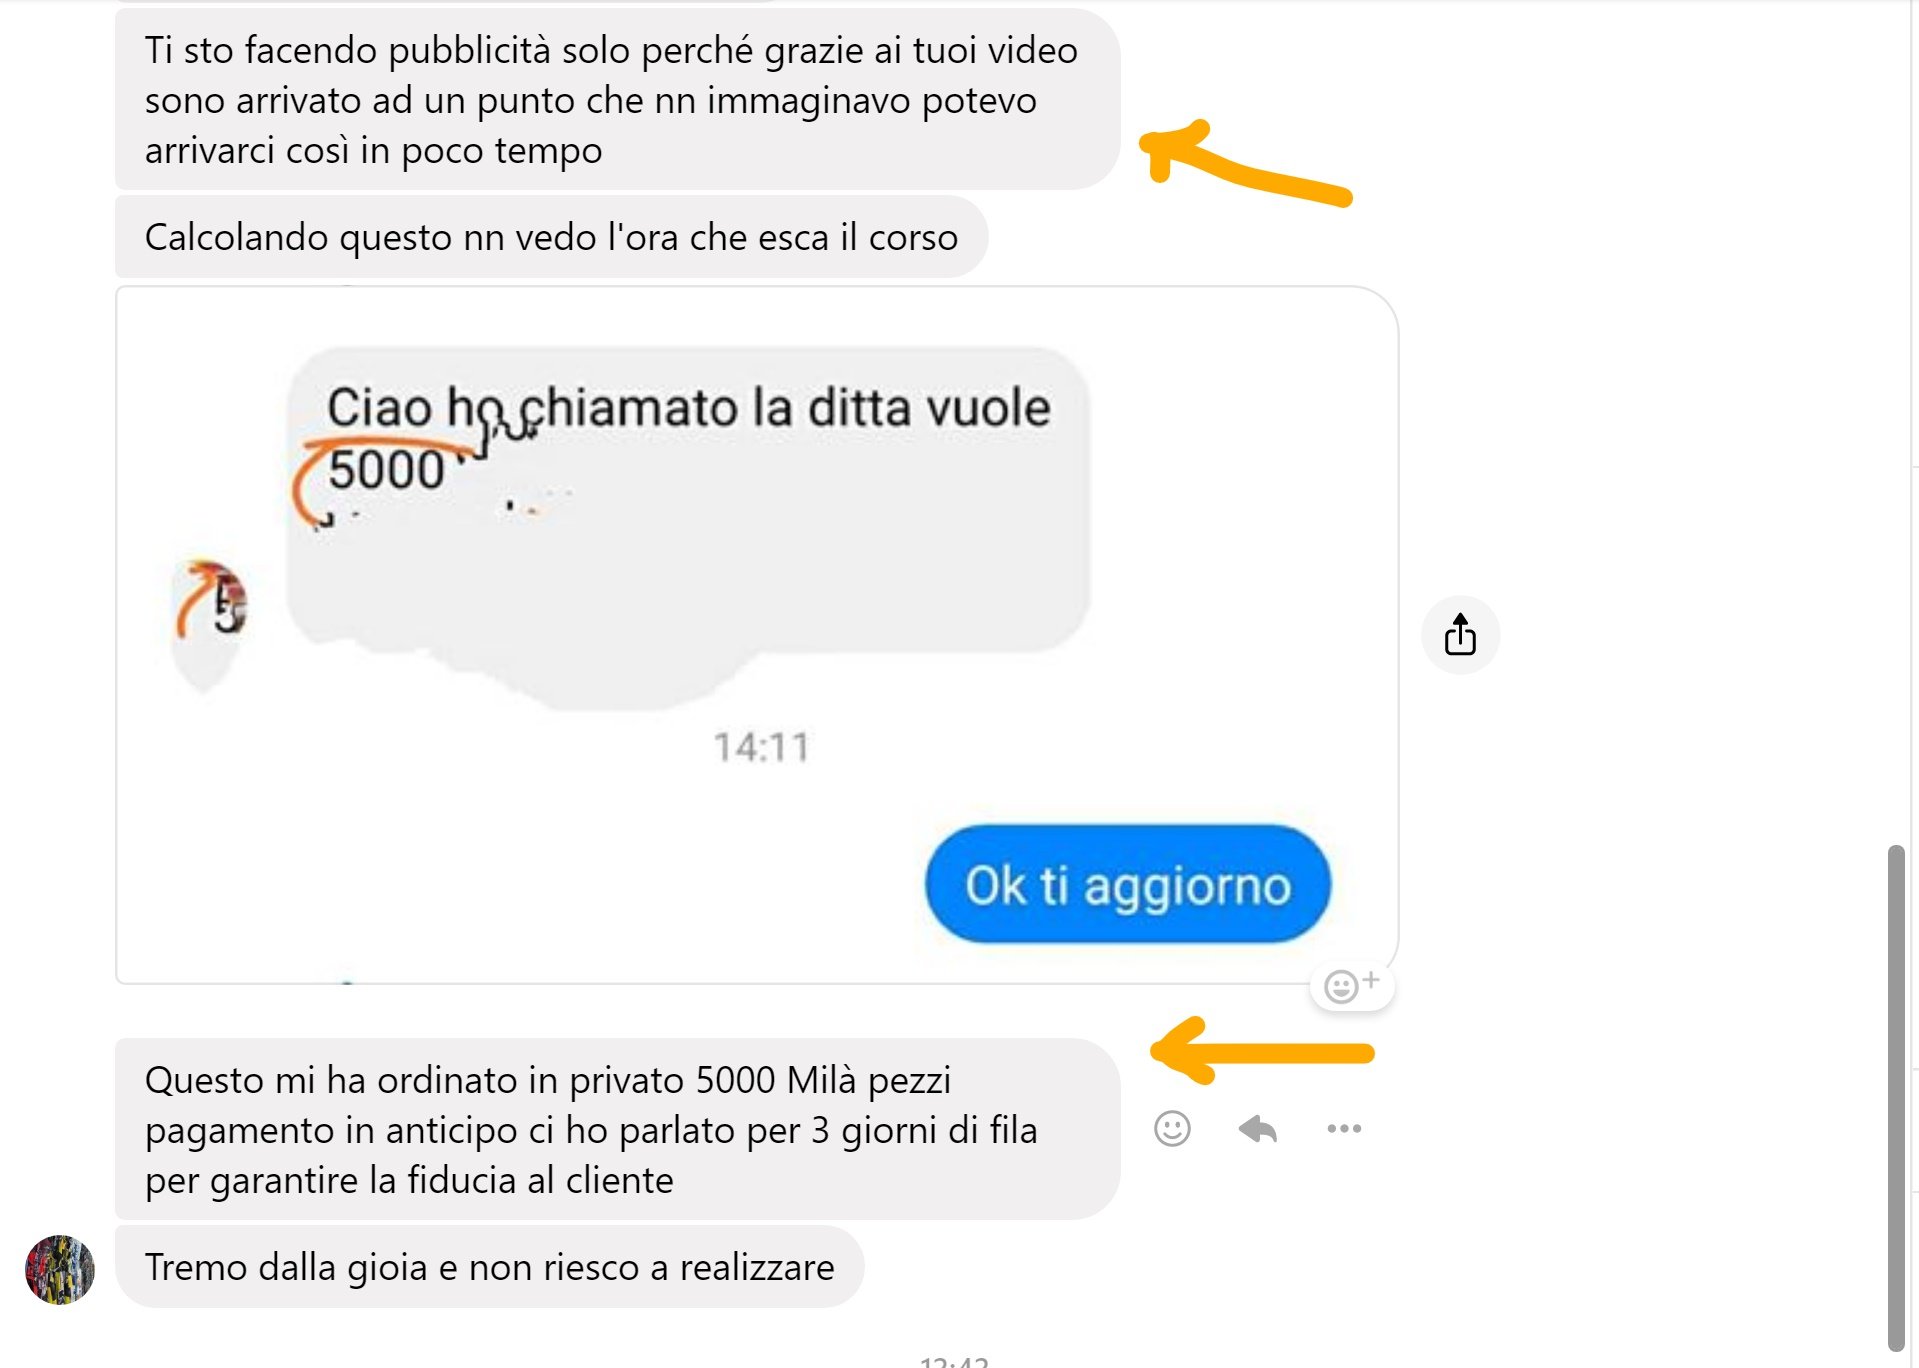1919x1368 pixels.
Task: Select the "Tremo dalla gioia" message
Action: pyautogui.click(x=489, y=1267)
